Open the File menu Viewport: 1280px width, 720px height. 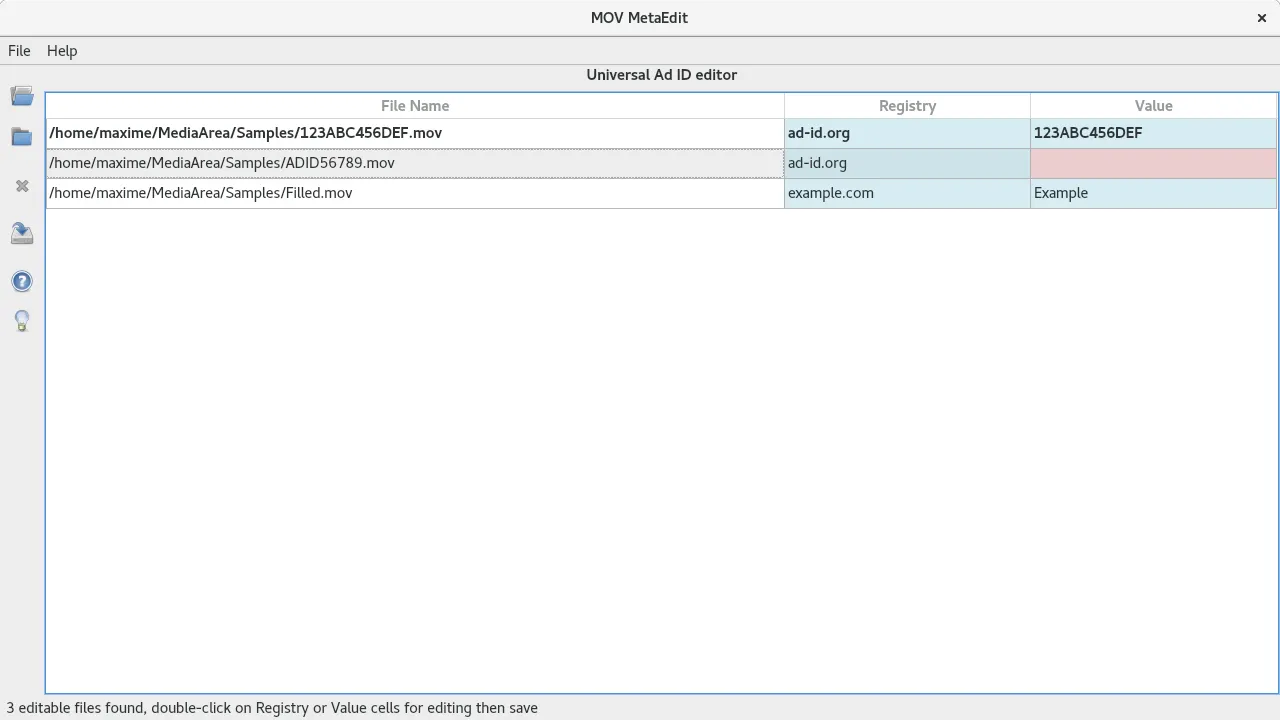tap(19, 51)
